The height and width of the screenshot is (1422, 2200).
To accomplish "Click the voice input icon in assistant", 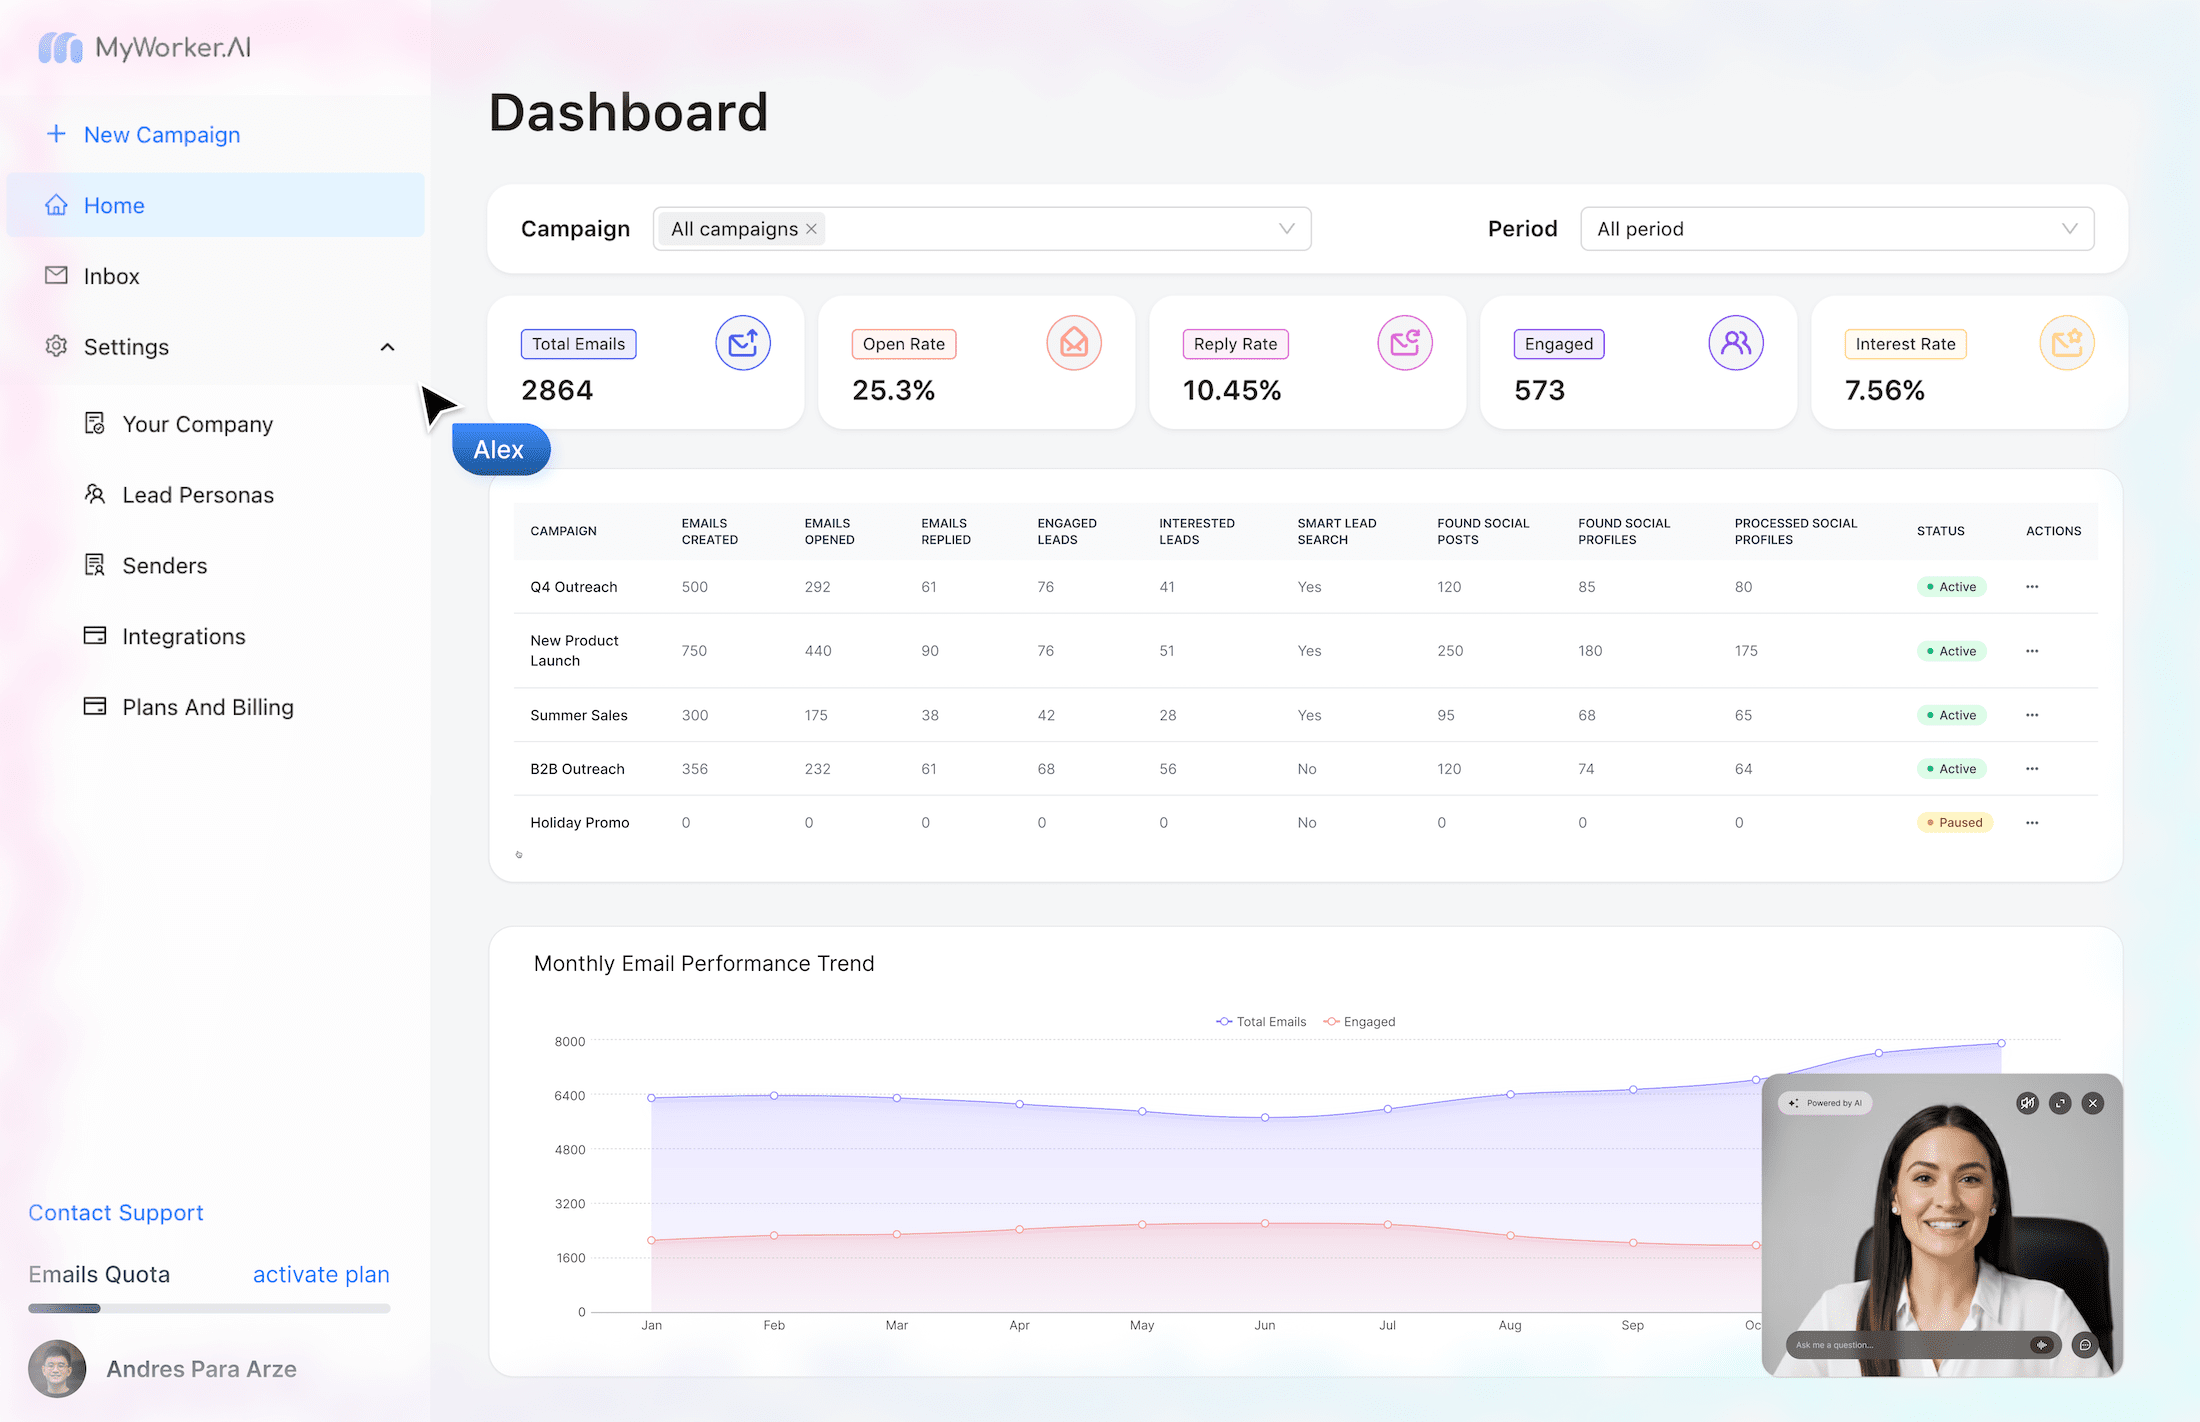I will [2042, 1345].
